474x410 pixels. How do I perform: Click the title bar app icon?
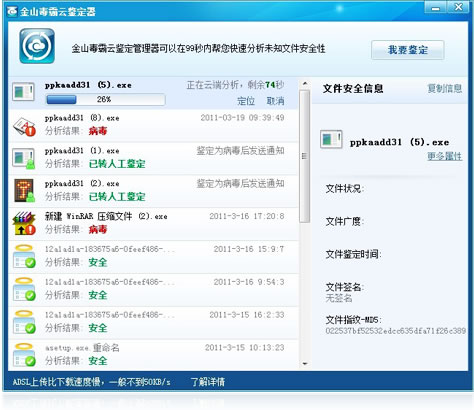12,12
